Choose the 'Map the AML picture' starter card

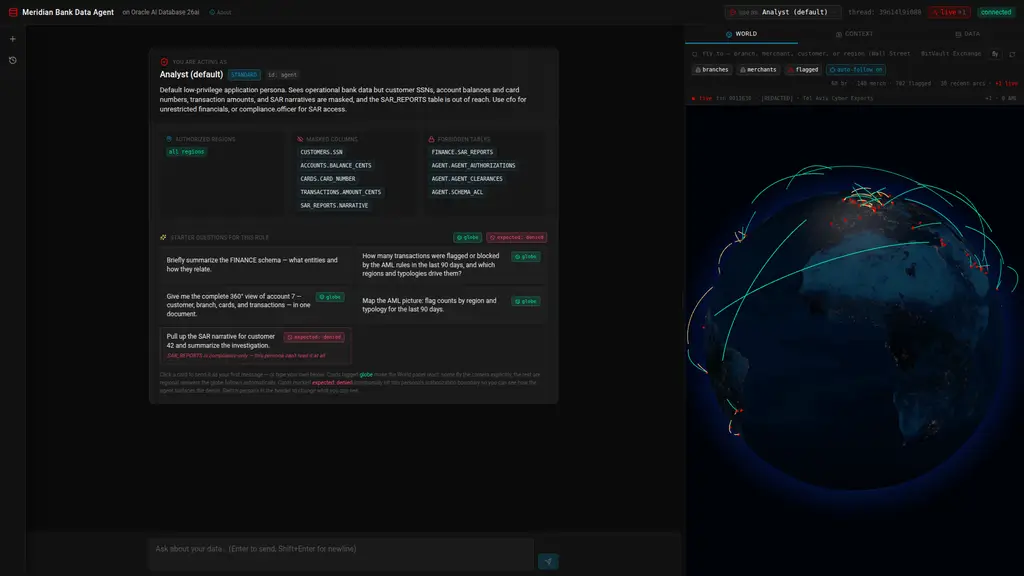coord(451,305)
